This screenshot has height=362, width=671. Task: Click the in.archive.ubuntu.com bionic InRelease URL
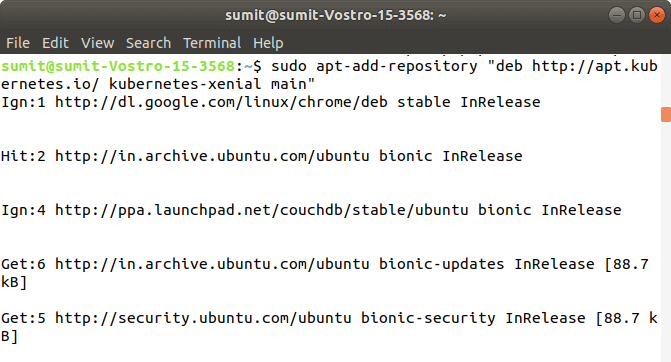[212, 156]
